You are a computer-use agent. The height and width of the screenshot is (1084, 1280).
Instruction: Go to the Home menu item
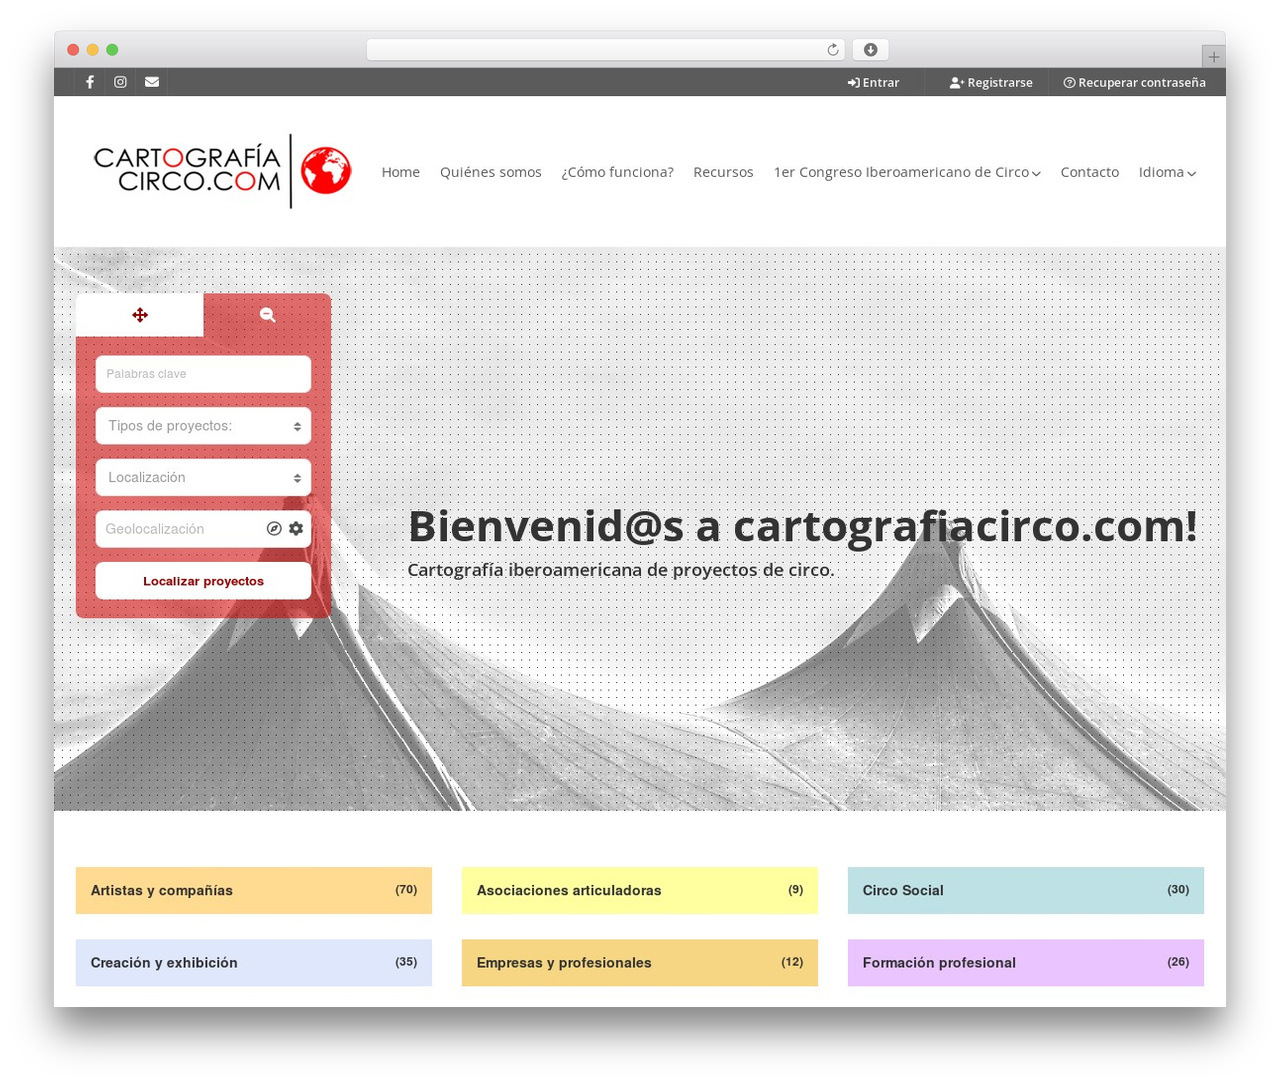(x=401, y=172)
